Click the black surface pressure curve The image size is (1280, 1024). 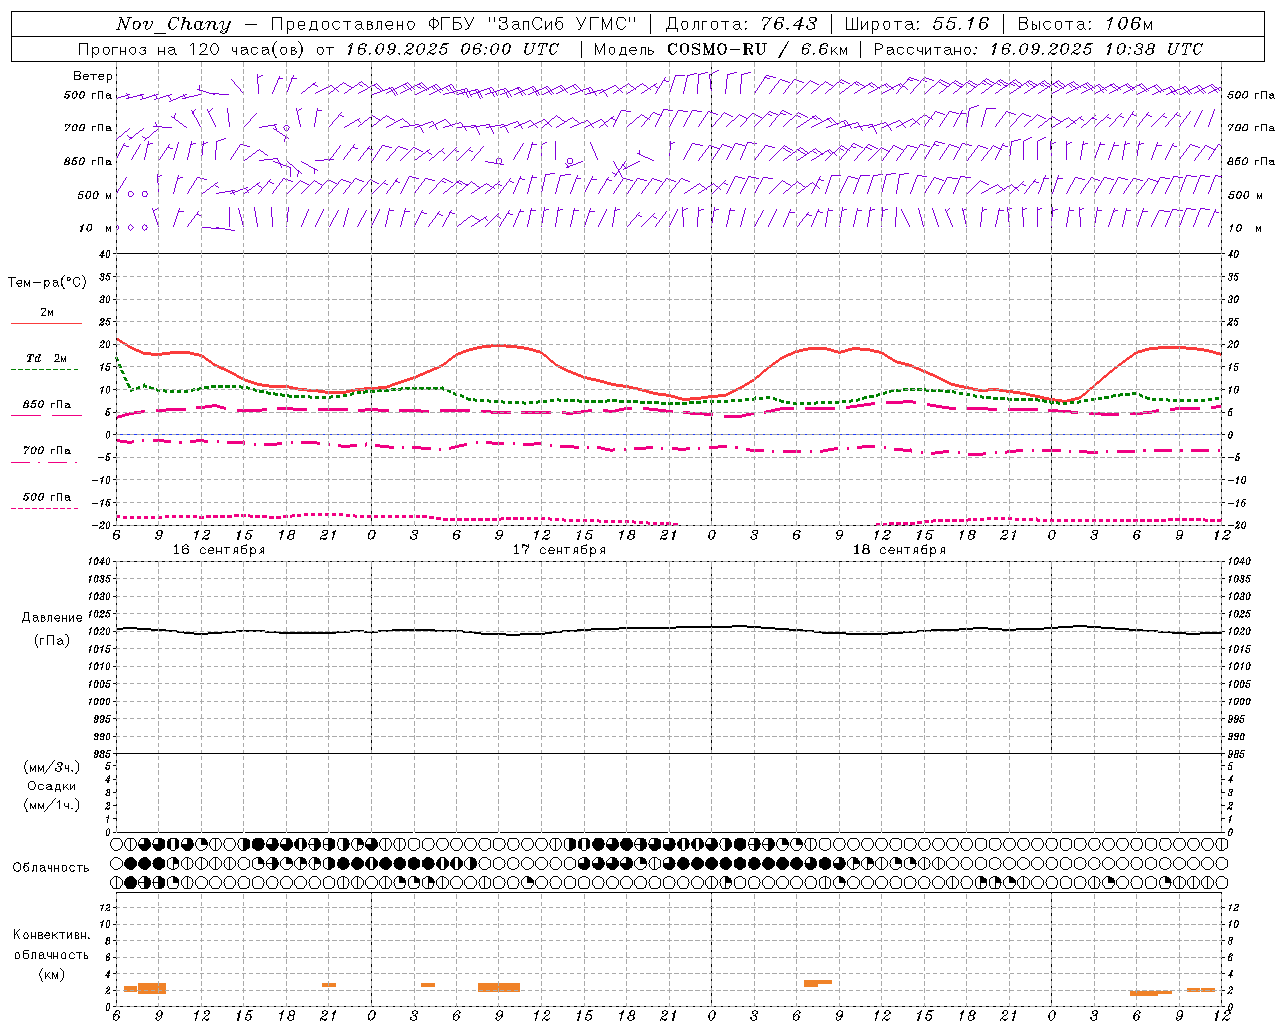click(x=670, y=629)
